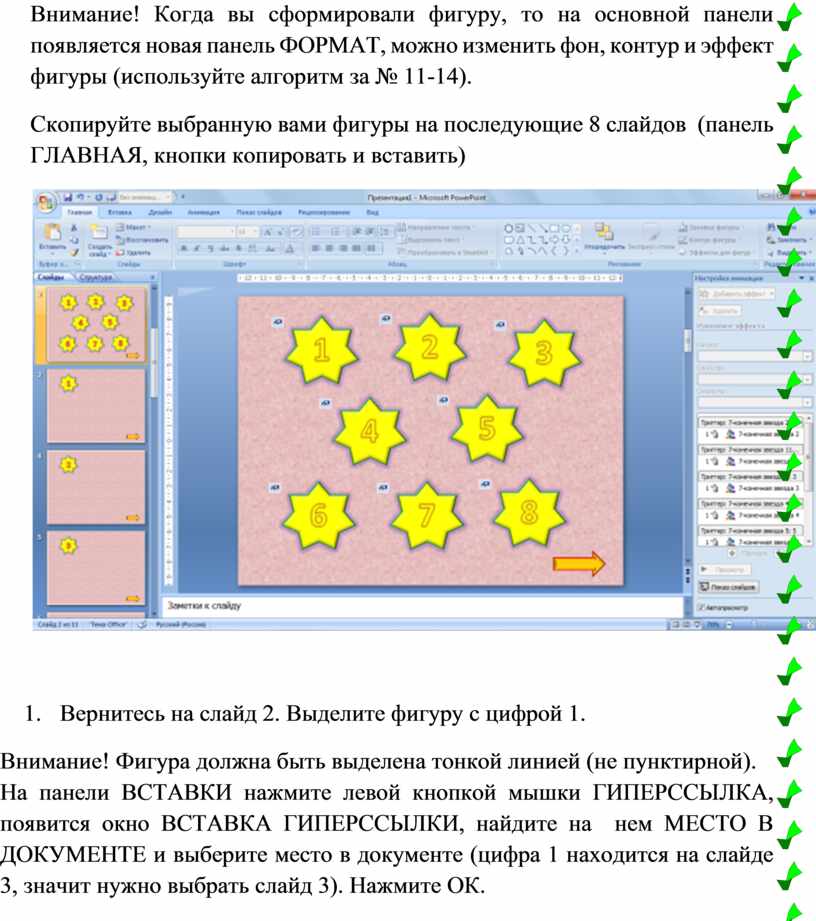Select thumbnail of slide with star 1
Screen dimensions: 816x921
coord(96,405)
